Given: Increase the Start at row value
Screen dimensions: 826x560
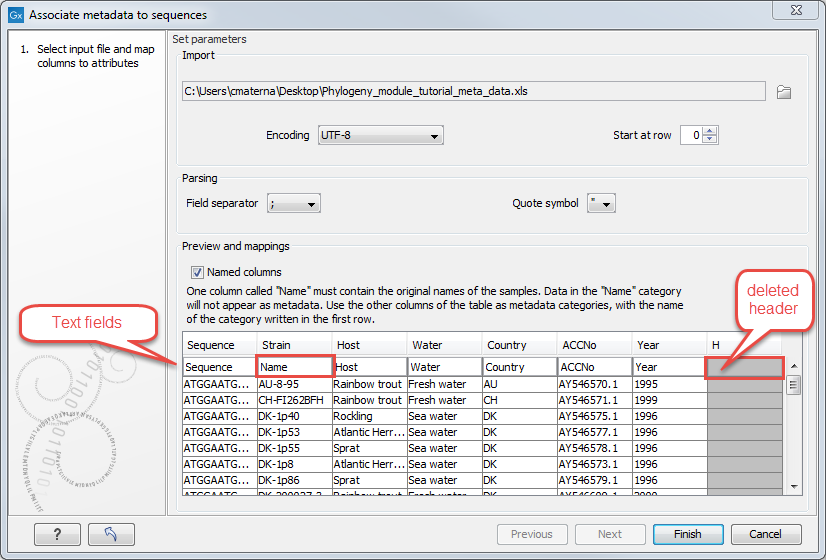Looking at the screenshot, I should 710,131.
